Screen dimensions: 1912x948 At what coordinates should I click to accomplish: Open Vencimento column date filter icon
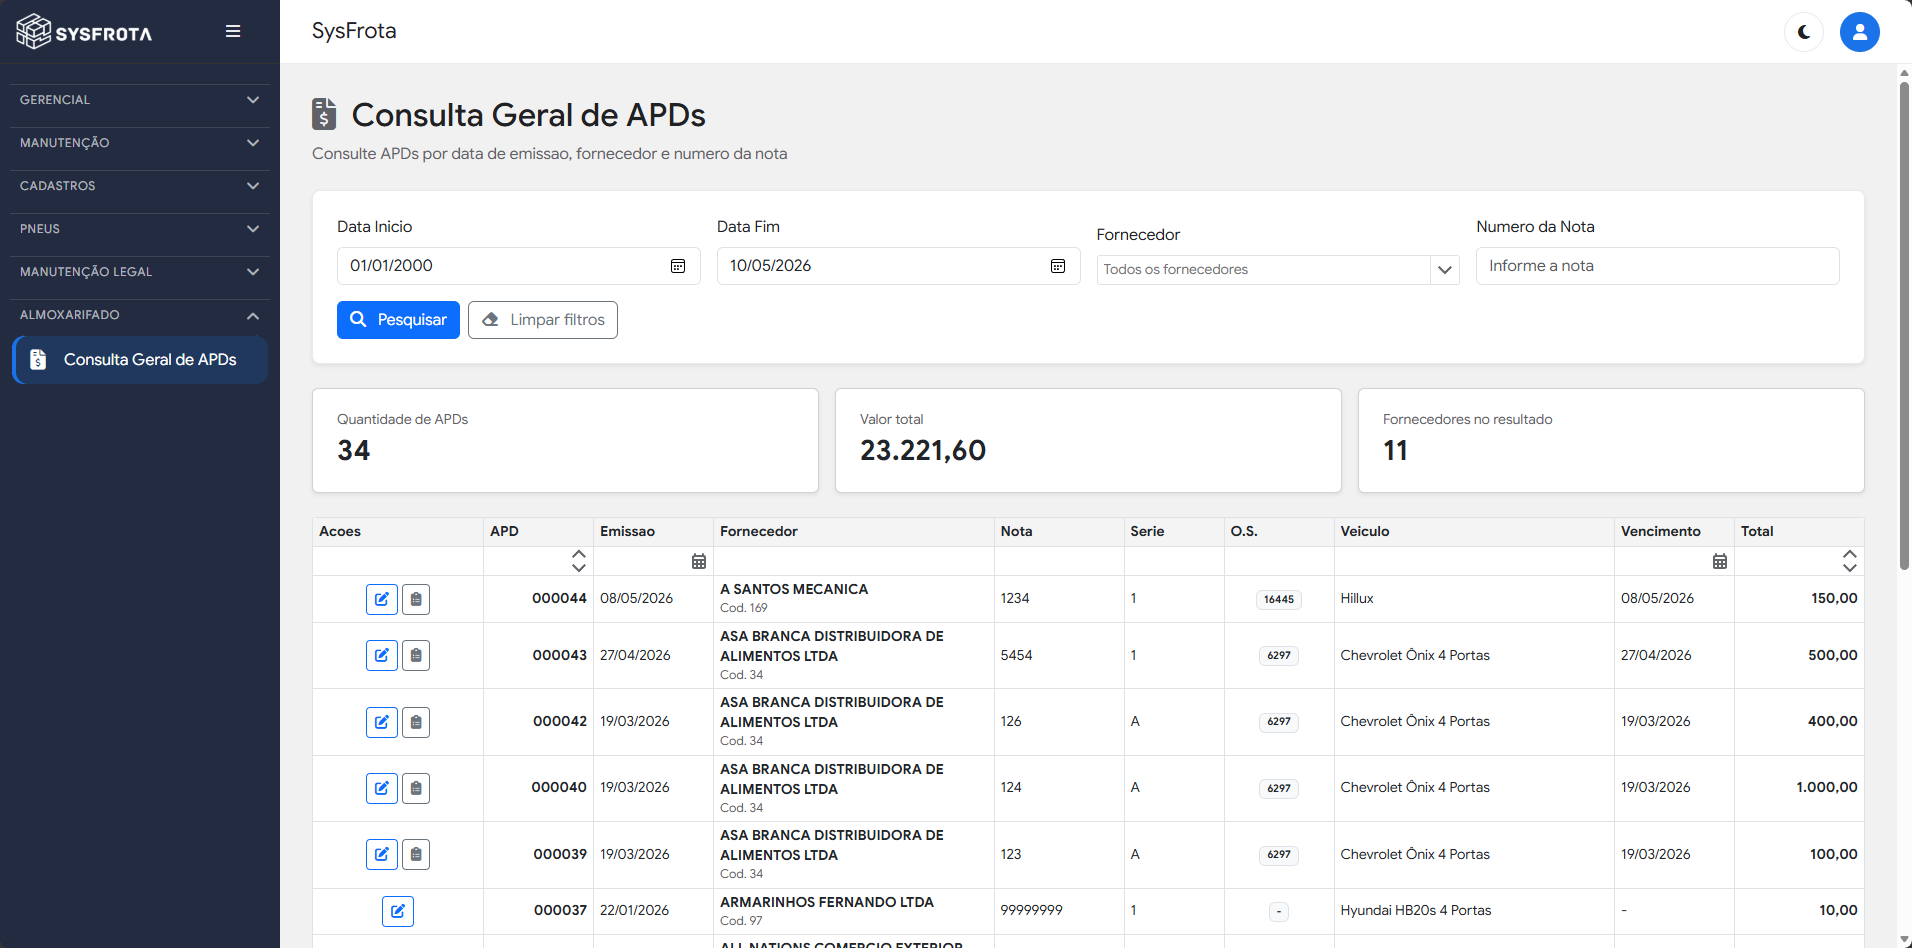point(1720,562)
